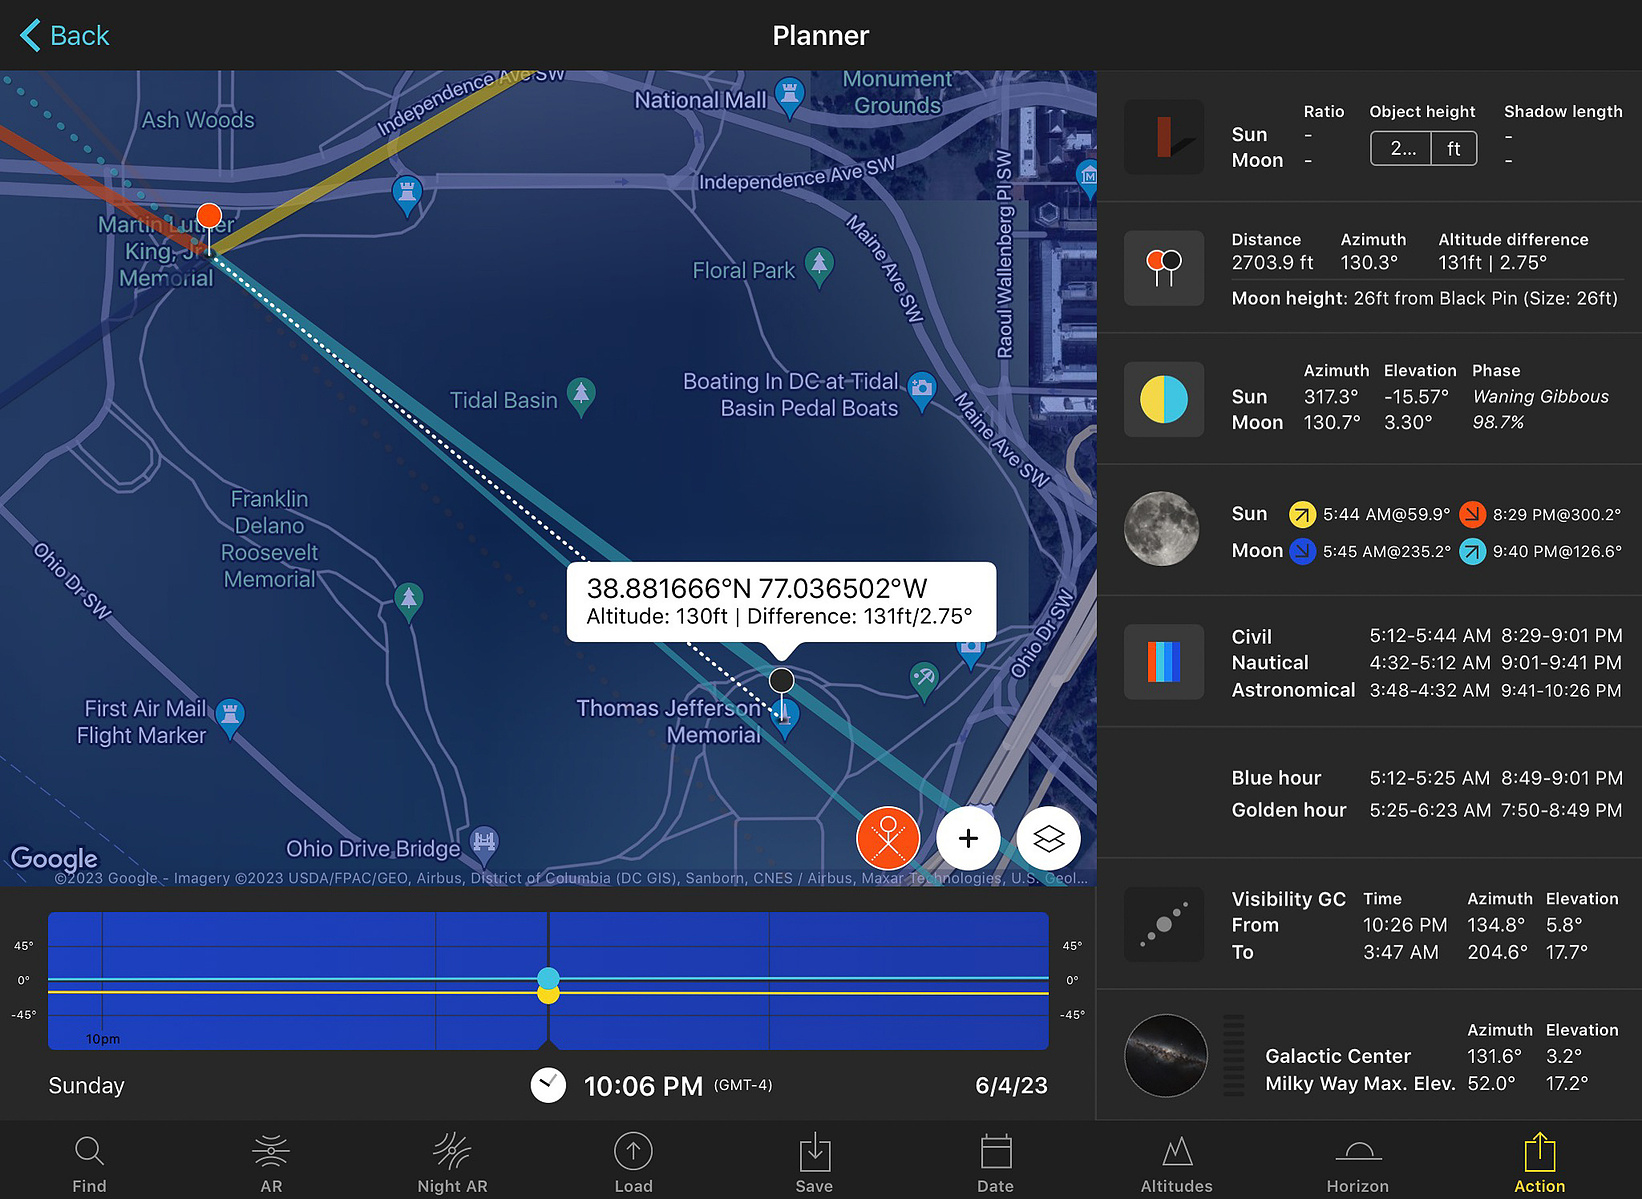Tap the National Mall map marker
Viewport: 1642px width, 1199px height.
[790, 97]
